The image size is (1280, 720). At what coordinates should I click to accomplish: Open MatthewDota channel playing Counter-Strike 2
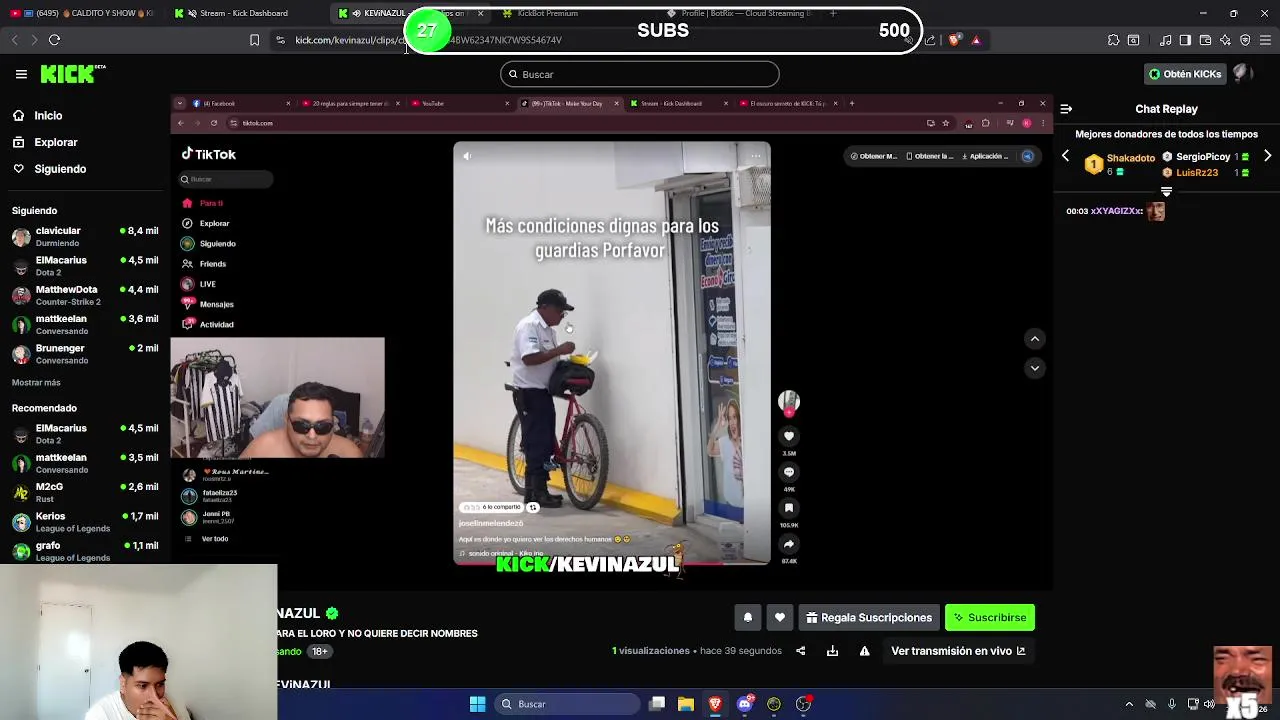[85, 295]
